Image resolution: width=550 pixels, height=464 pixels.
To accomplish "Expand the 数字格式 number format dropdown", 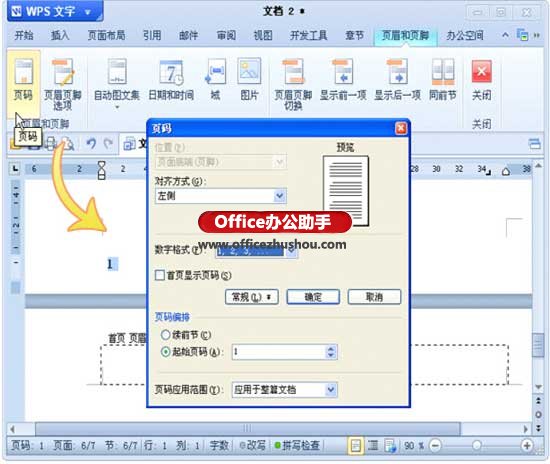I will click(x=292, y=252).
